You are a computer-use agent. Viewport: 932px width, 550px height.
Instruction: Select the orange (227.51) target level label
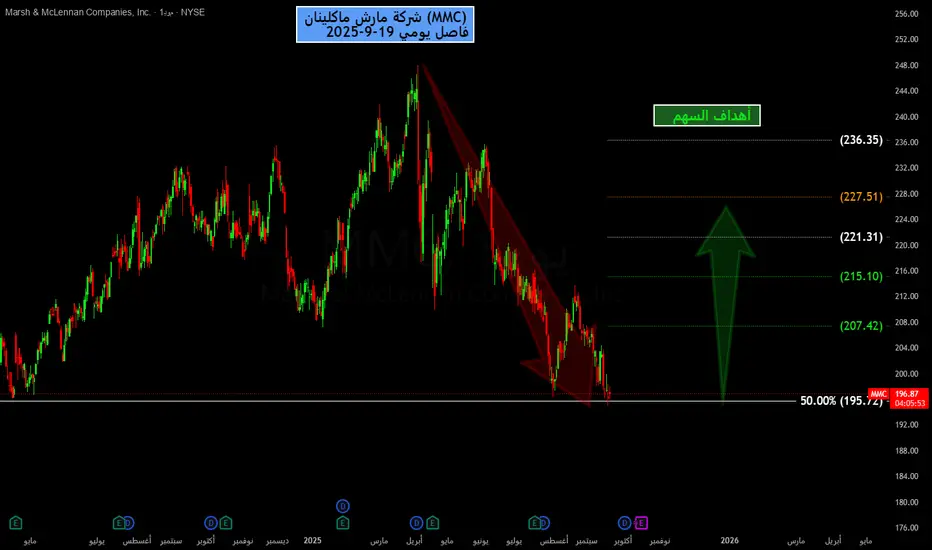tap(861, 197)
